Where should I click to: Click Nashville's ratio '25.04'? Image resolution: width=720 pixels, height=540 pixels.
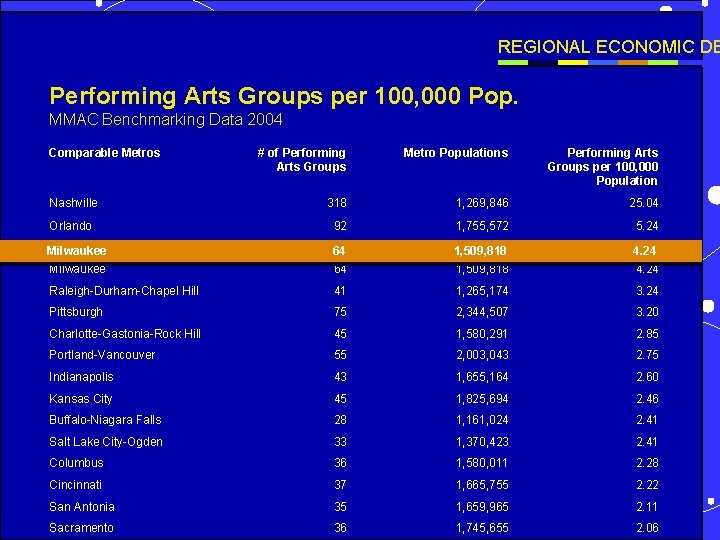(x=644, y=203)
